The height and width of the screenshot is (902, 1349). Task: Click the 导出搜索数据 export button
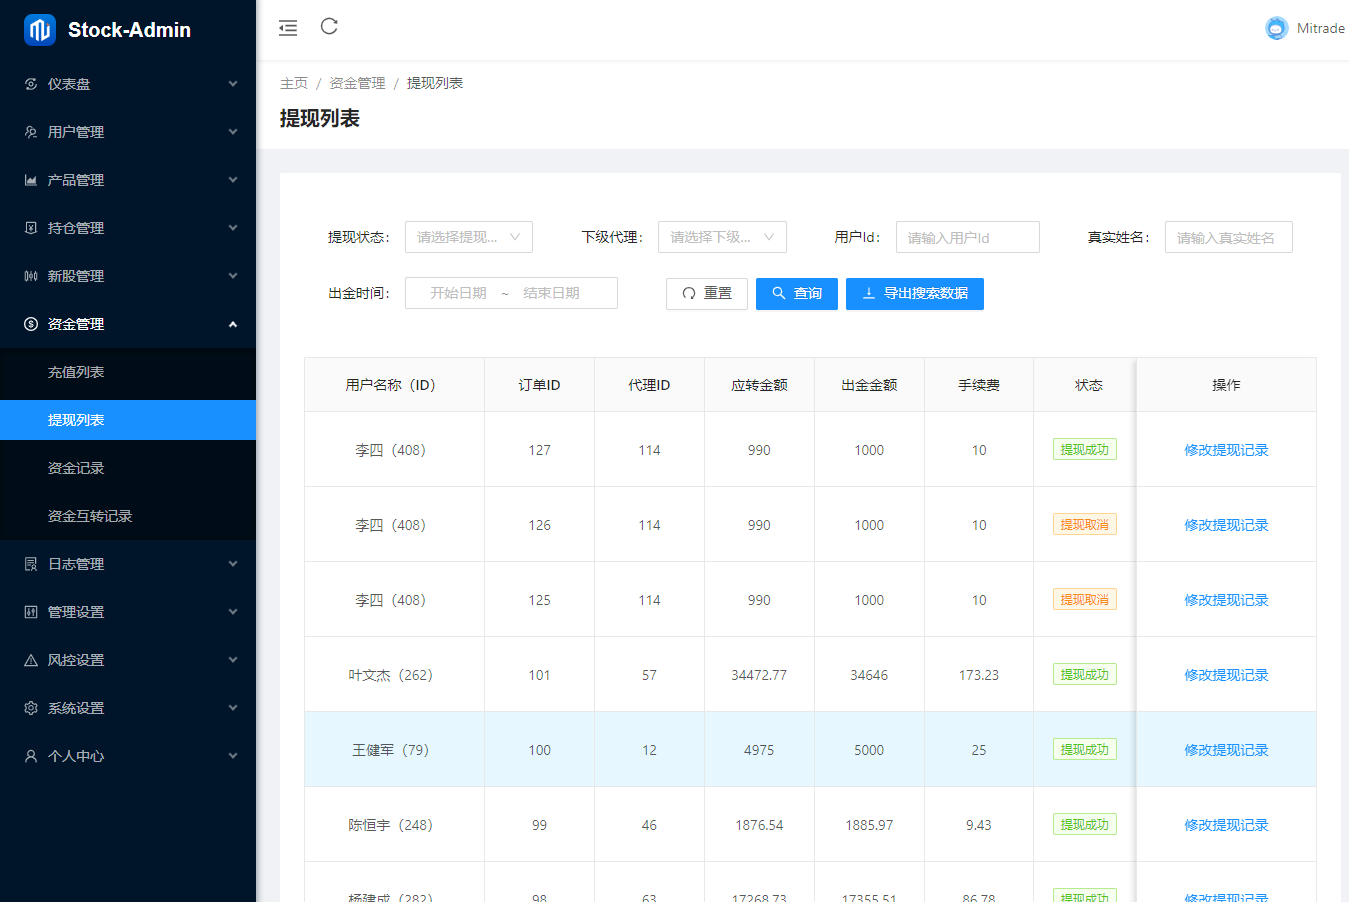914,294
